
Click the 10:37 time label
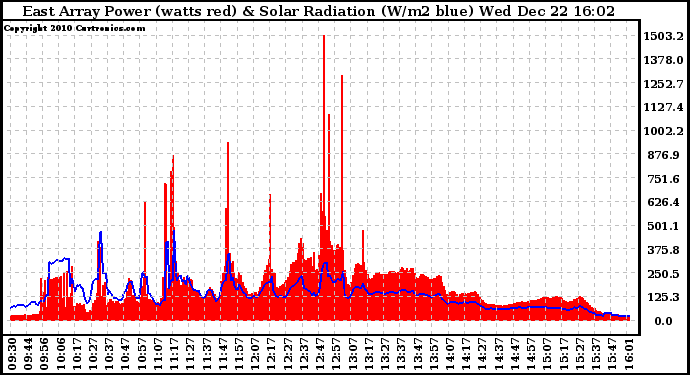[x=110, y=354]
